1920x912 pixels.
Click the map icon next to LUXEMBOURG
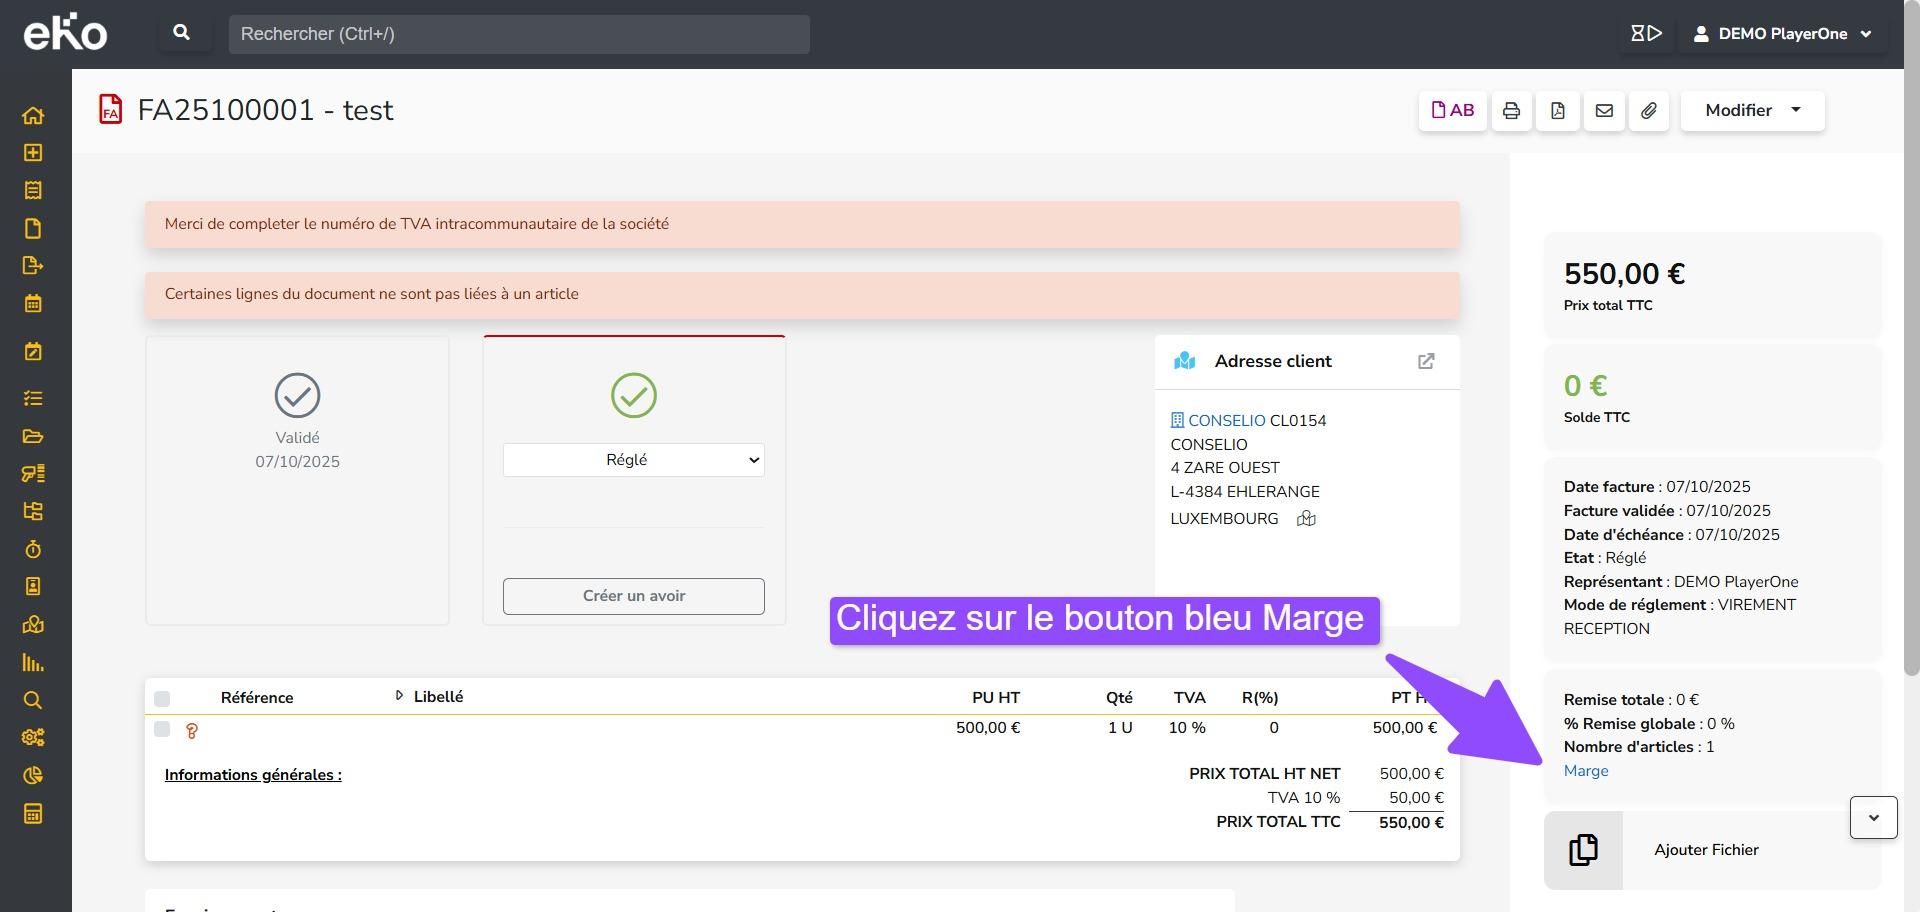tap(1306, 518)
